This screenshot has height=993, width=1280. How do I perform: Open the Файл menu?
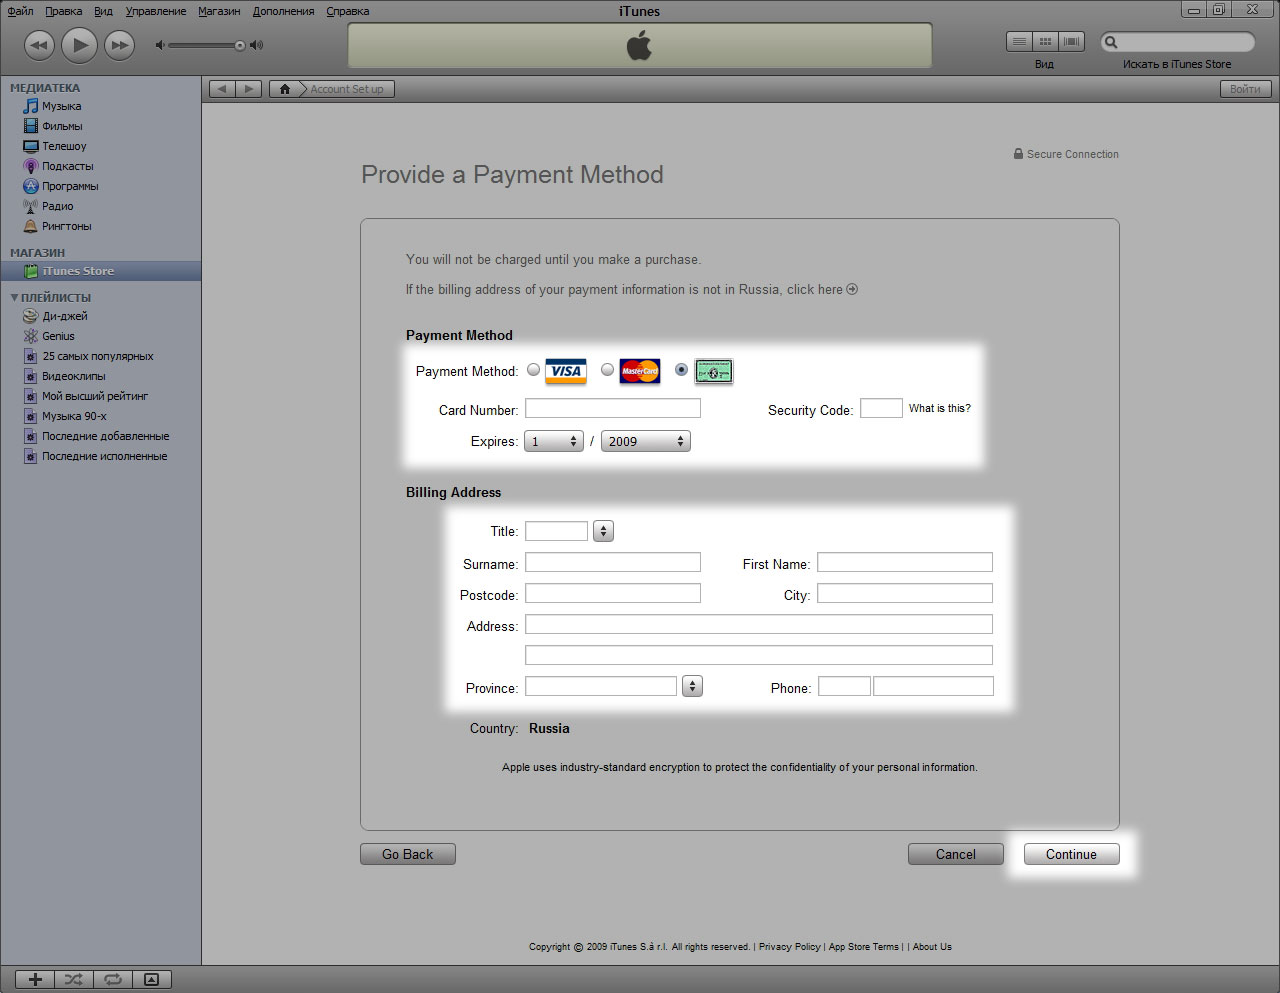click(20, 11)
